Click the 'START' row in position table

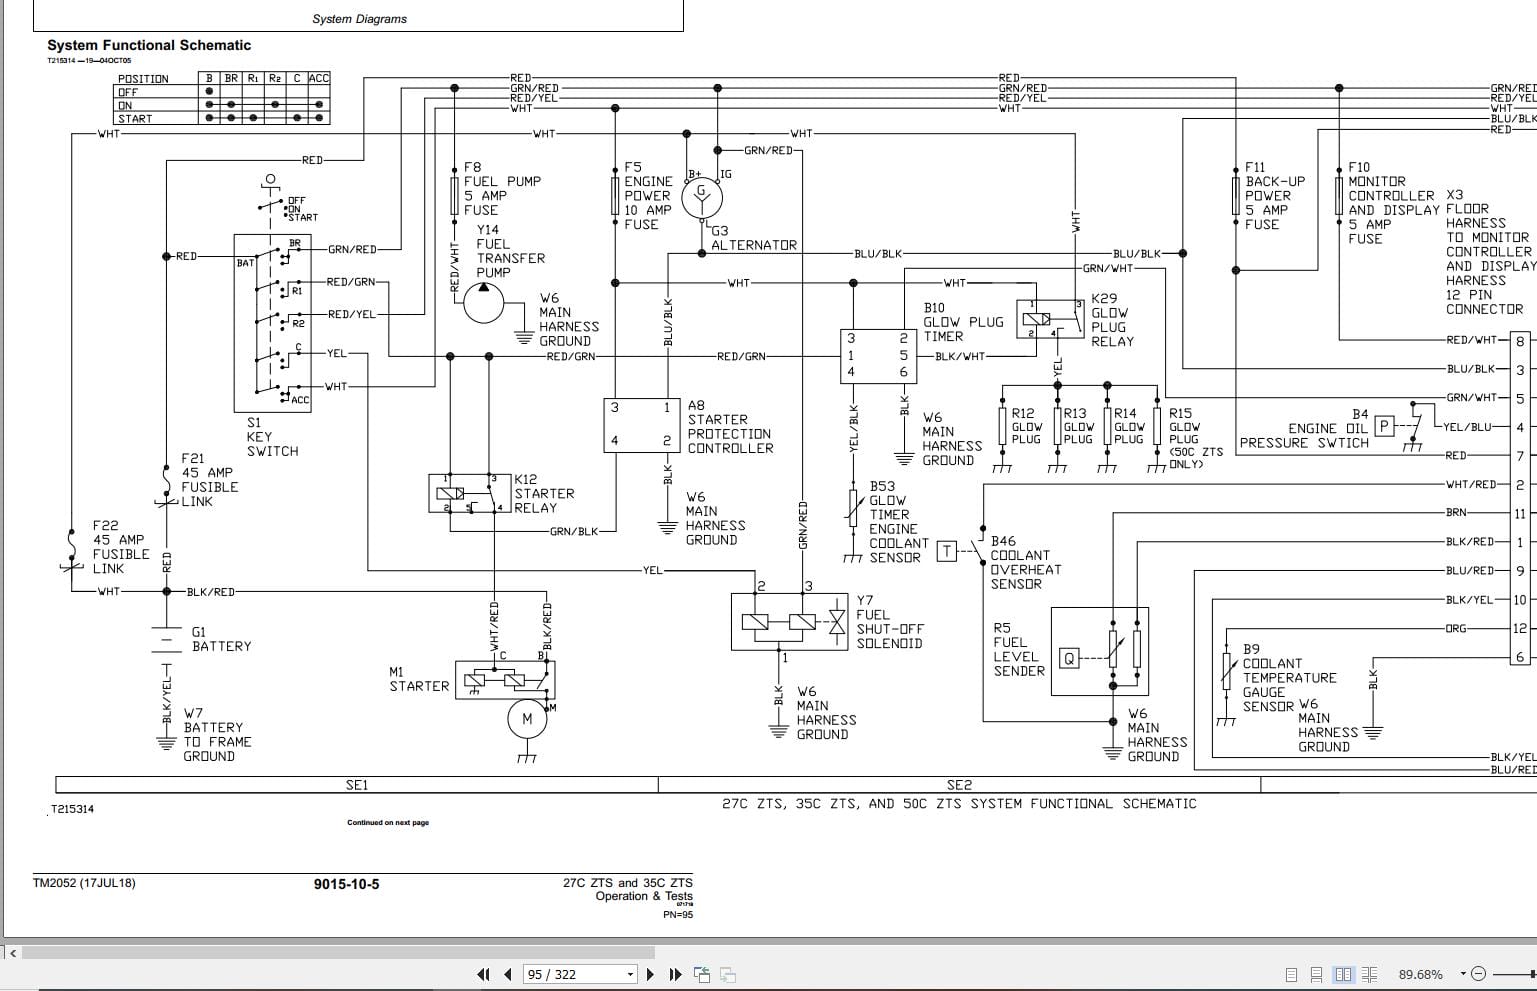(222, 118)
